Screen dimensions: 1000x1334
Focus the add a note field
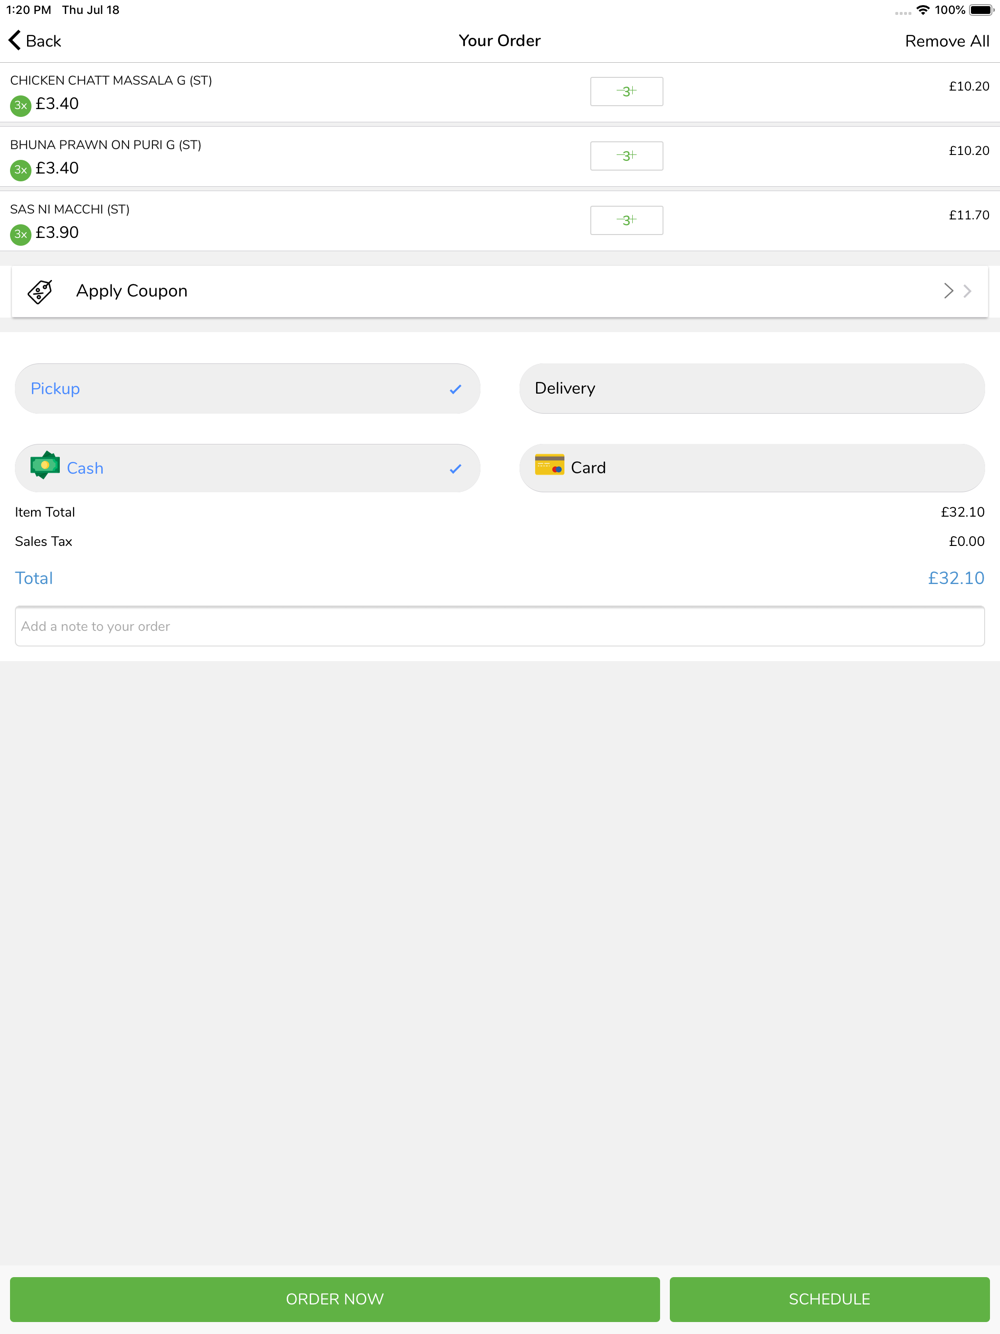pos(500,626)
